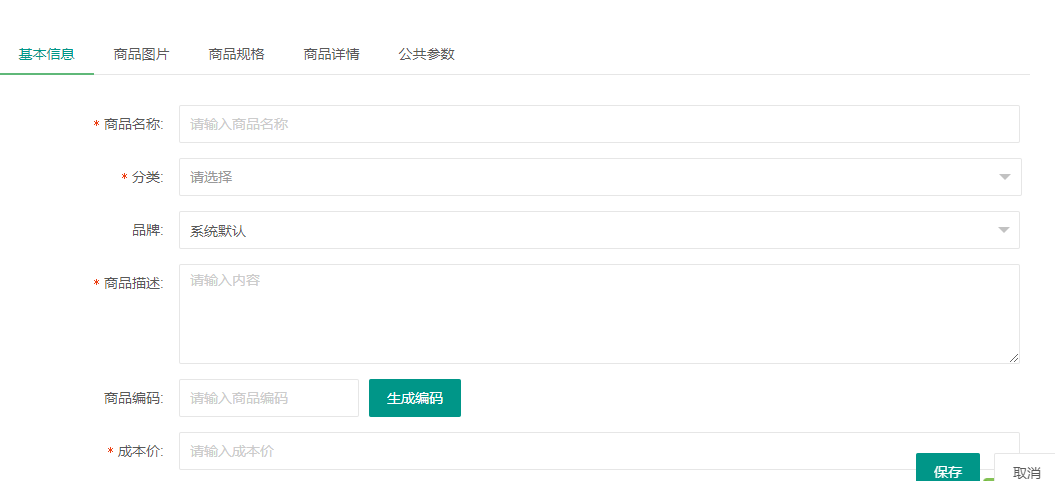Viewport: 1055px width, 481px height.
Task: Click the 分类 dropdown arrow icon
Action: click(x=1005, y=177)
